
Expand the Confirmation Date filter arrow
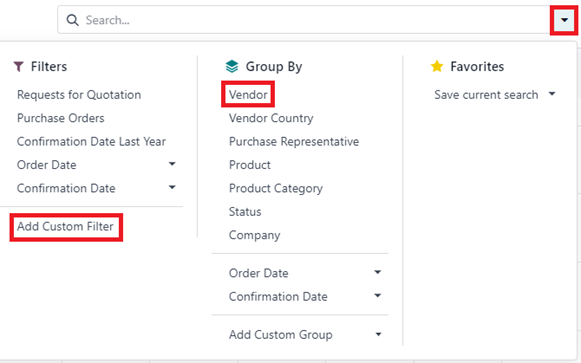coord(172,187)
